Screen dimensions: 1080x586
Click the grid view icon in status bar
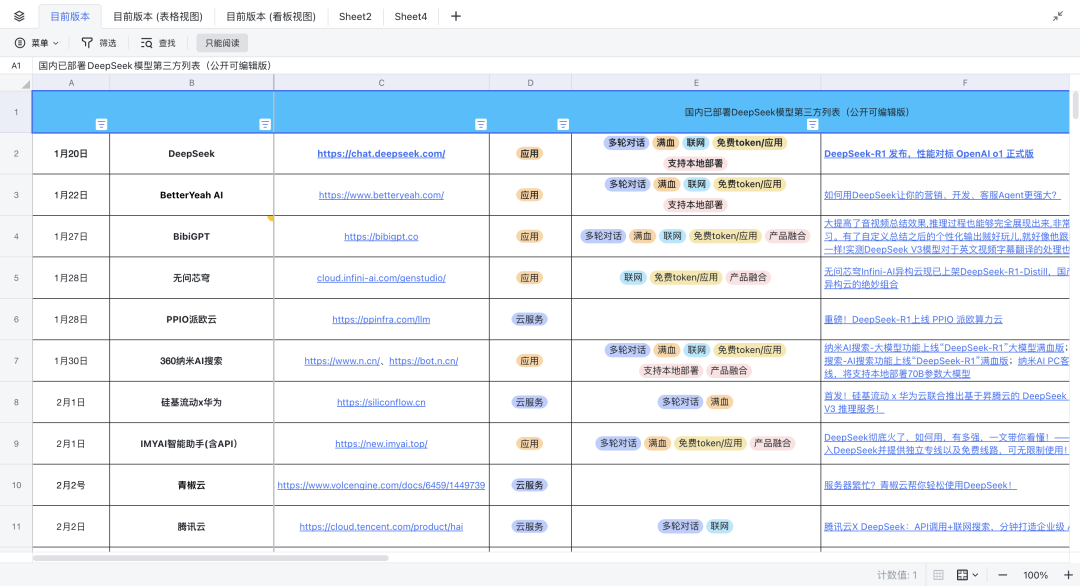point(938,575)
